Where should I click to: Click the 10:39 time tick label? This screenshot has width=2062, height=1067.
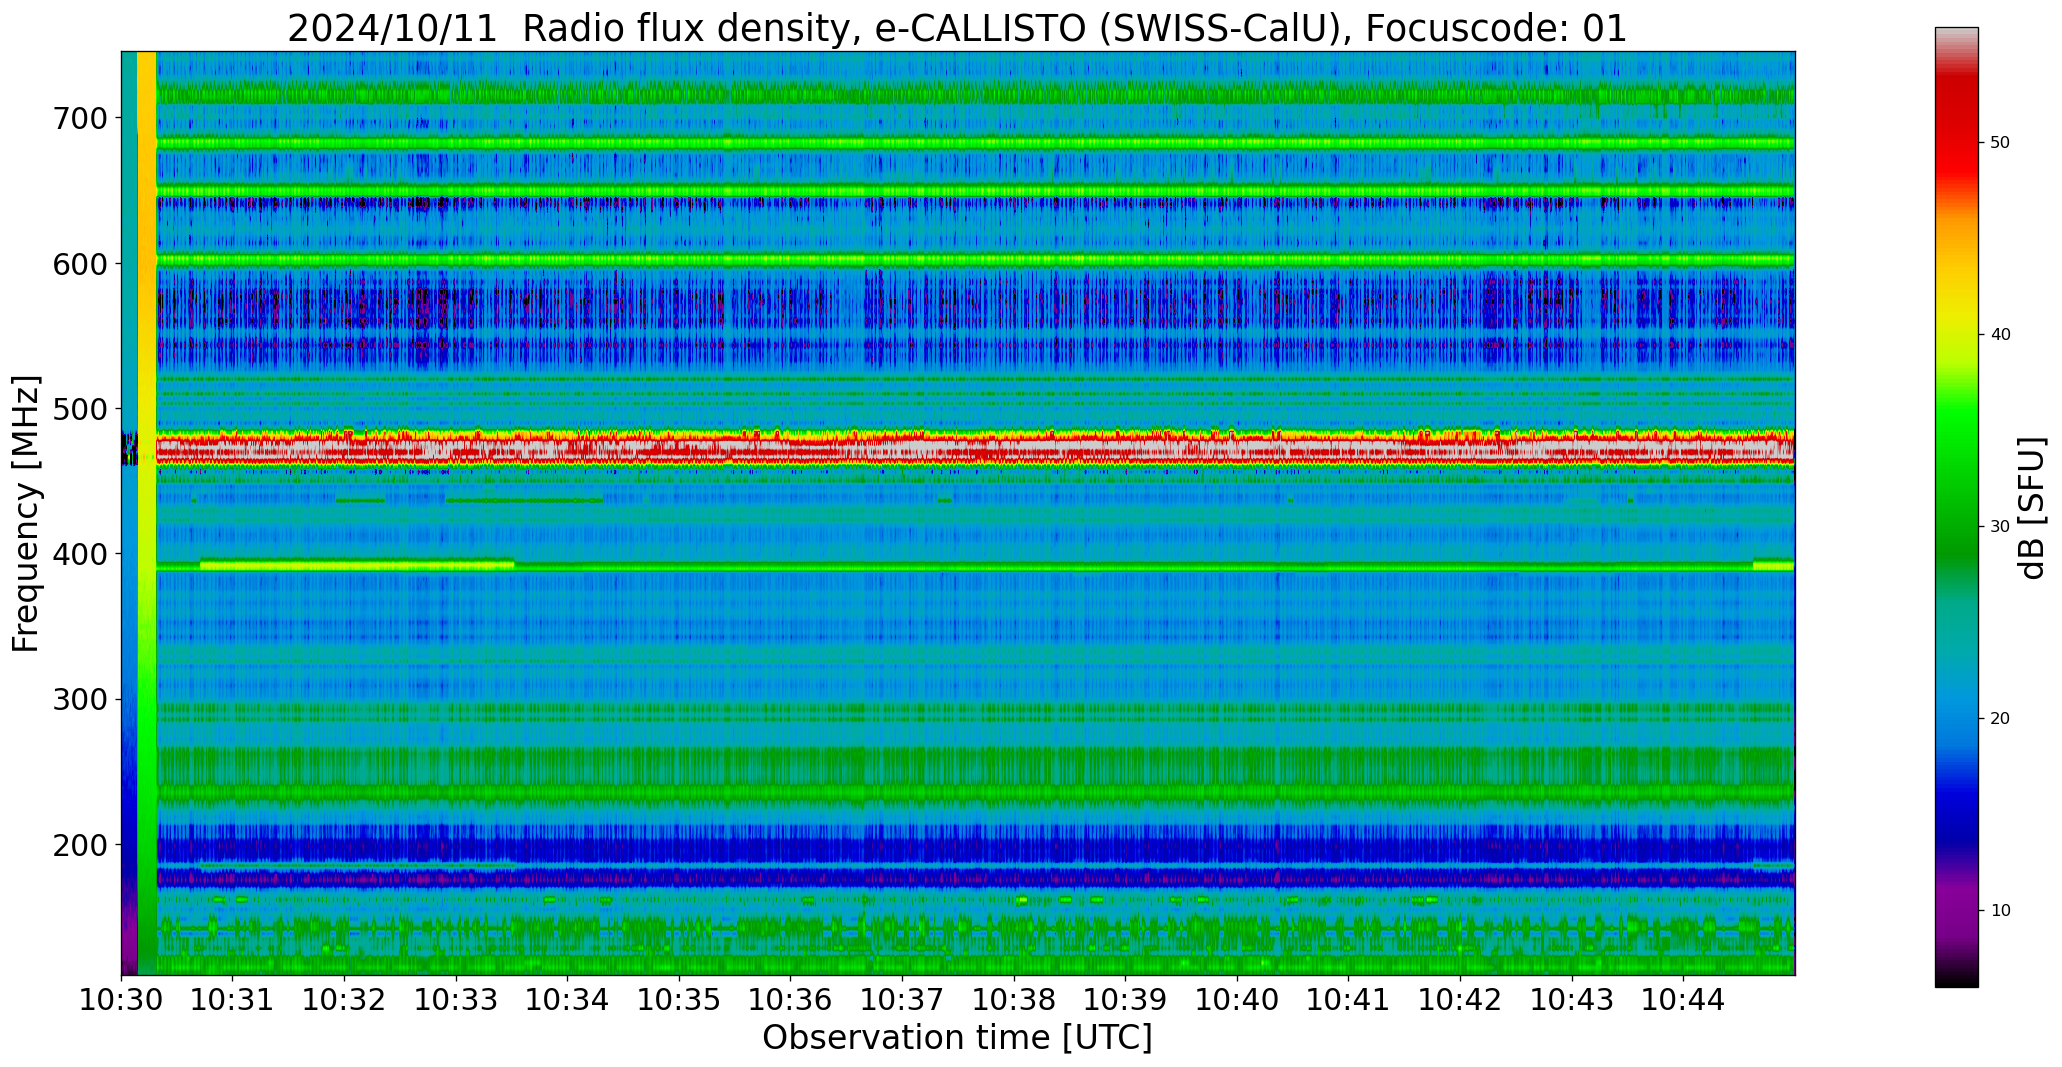[x=1125, y=999]
